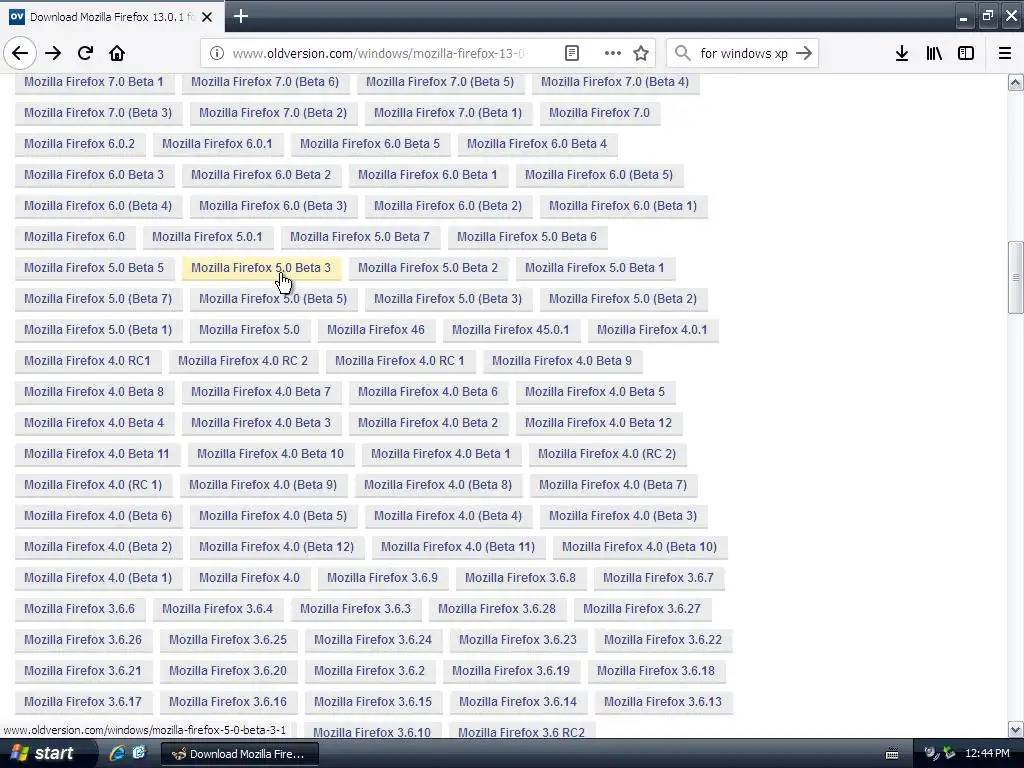Toggle reader view in address bar
Viewport: 1024px width, 768px height.
pyautogui.click(x=571, y=53)
